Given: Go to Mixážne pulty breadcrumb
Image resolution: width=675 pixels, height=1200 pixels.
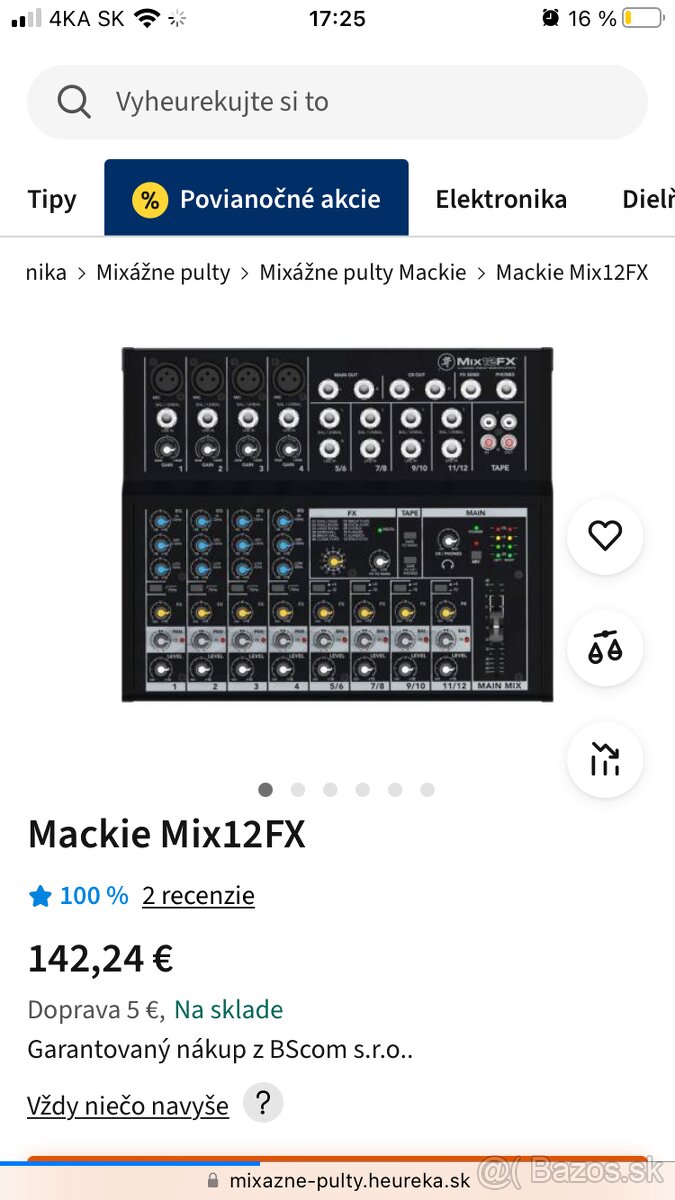Looking at the screenshot, I should point(163,272).
